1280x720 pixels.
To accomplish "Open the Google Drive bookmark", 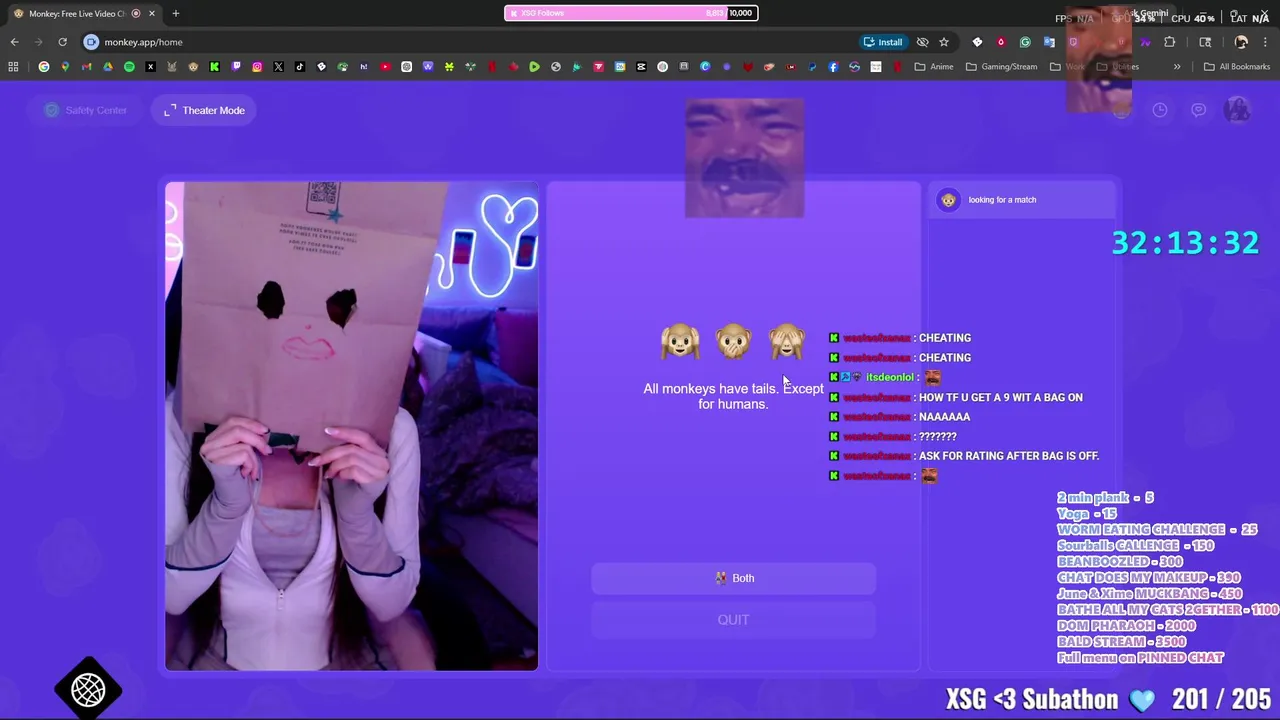I will pyautogui.click(x=108, y=67).
